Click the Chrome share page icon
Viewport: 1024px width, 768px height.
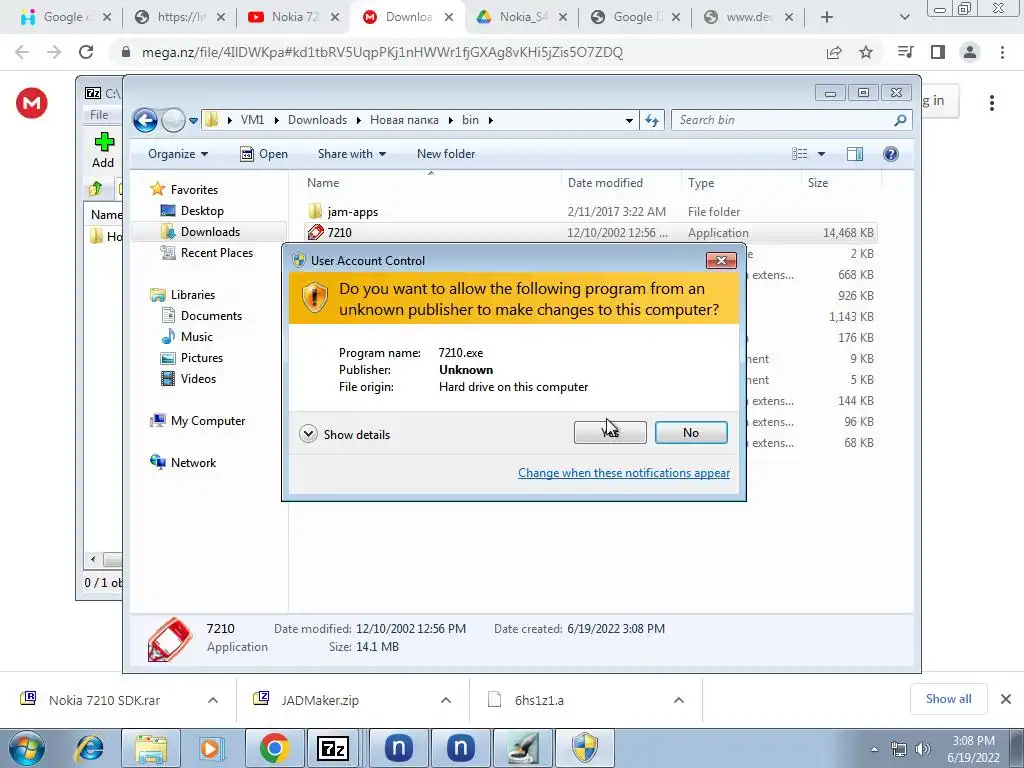834,52
